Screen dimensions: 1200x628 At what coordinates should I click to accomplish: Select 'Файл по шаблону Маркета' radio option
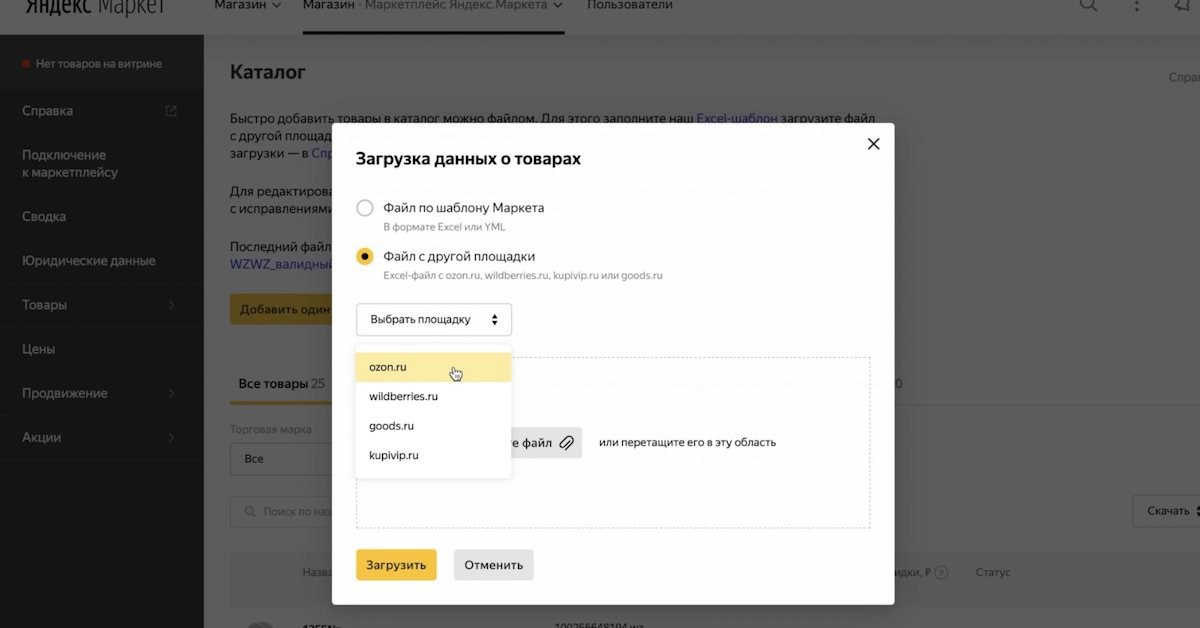click(x=365, y=208)
